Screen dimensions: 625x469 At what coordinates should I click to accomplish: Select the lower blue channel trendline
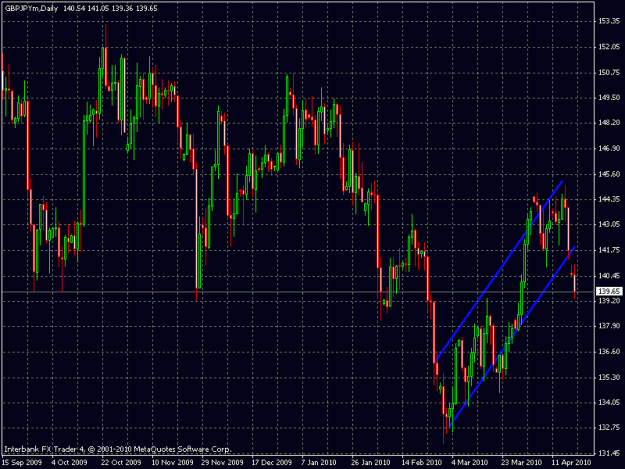tap(513, 337)
